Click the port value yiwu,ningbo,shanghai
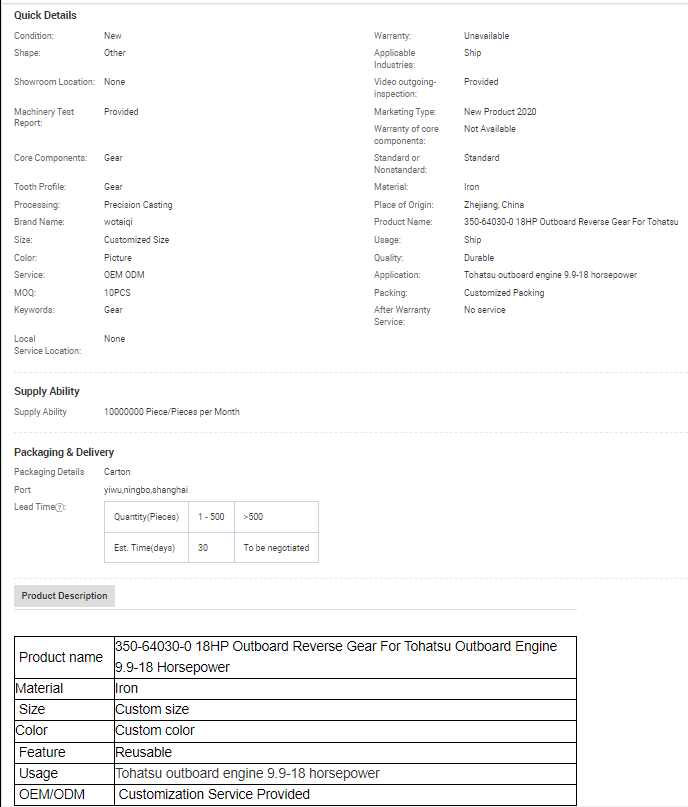Image resolution: width=688 pixels, height=807 pixels. (145, 490)
